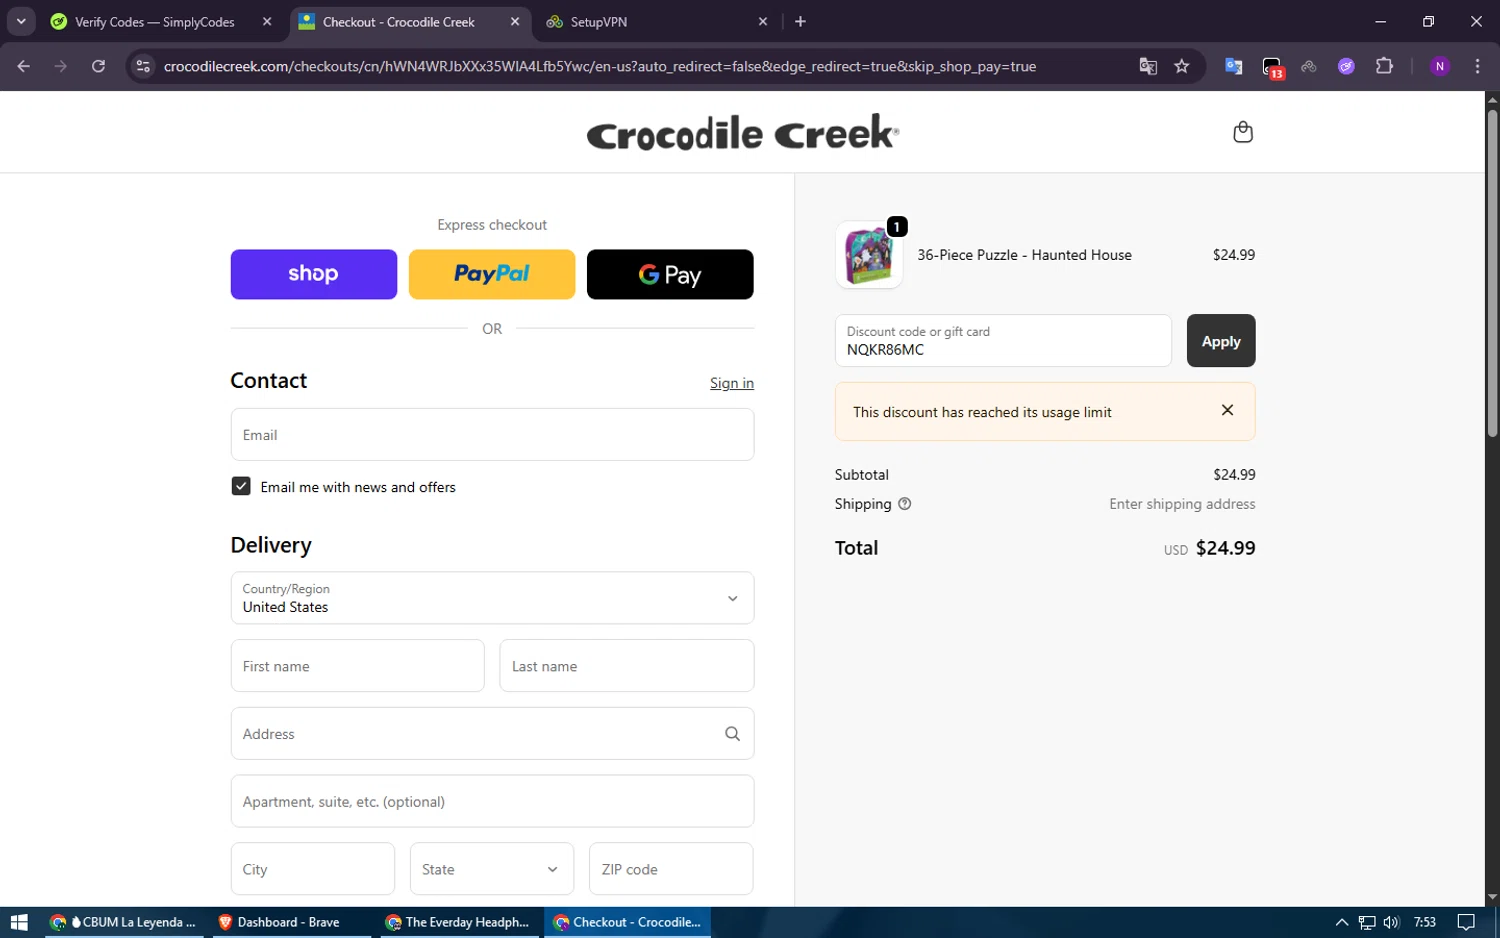Viewport: 1500px width, 938px height.
Task: Click the profile avatar N icon
Action: pos(1440,66)
